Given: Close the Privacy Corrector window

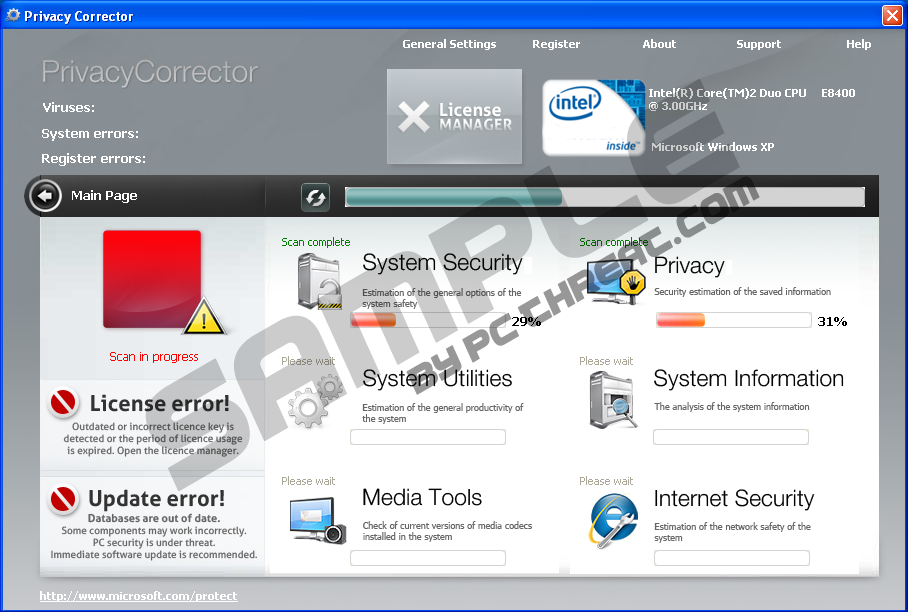Looking at the screenshot, I should coord(891,16).
